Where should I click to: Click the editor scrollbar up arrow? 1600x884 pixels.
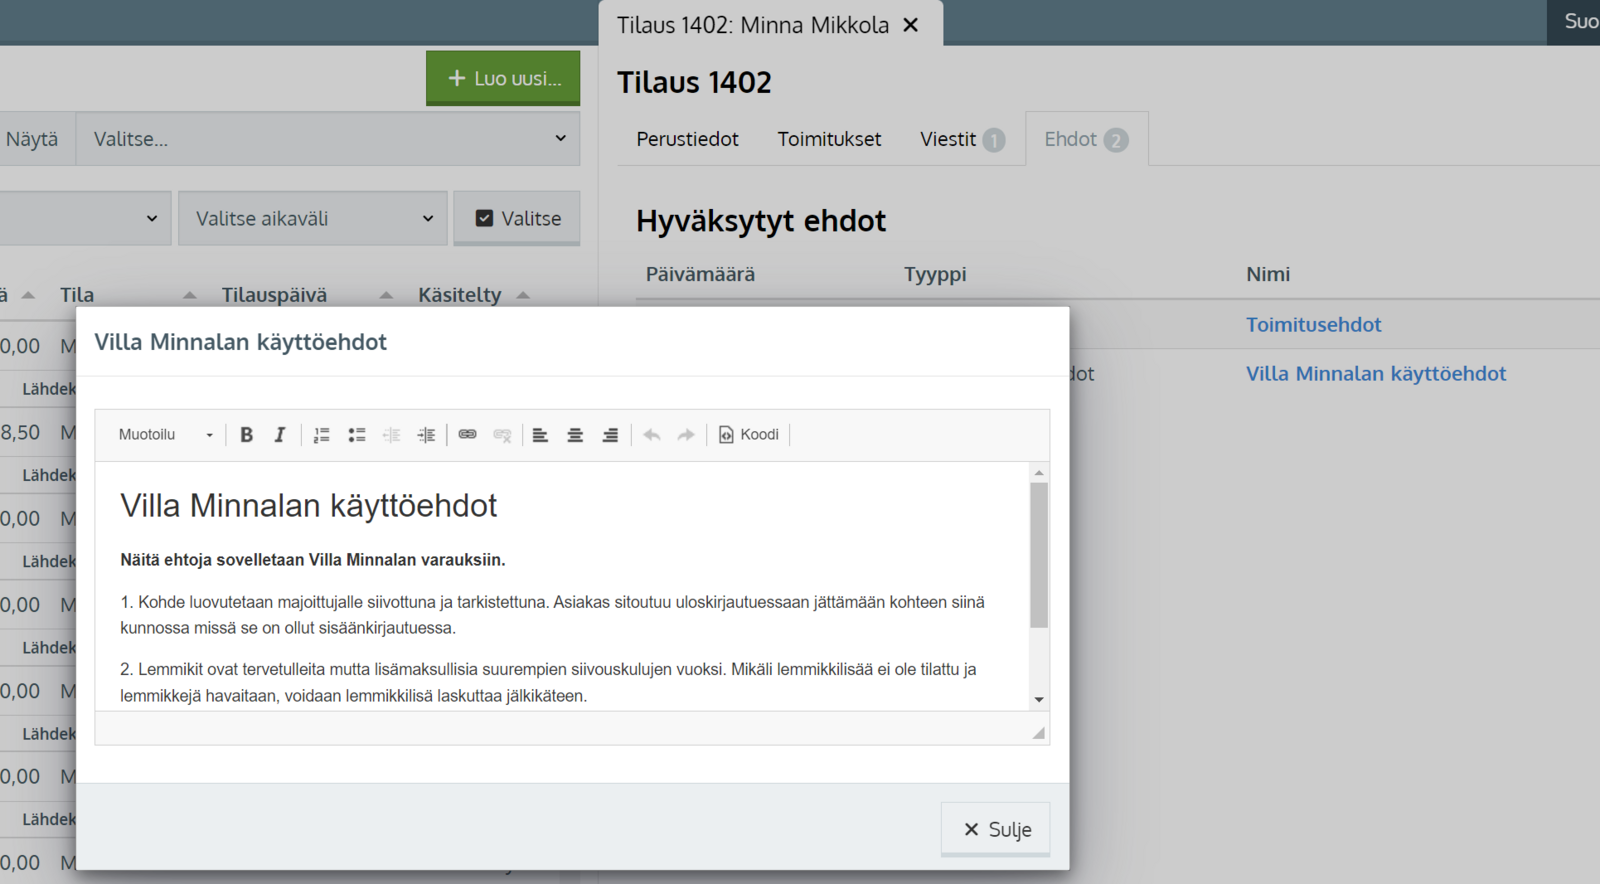[1039, 472]
